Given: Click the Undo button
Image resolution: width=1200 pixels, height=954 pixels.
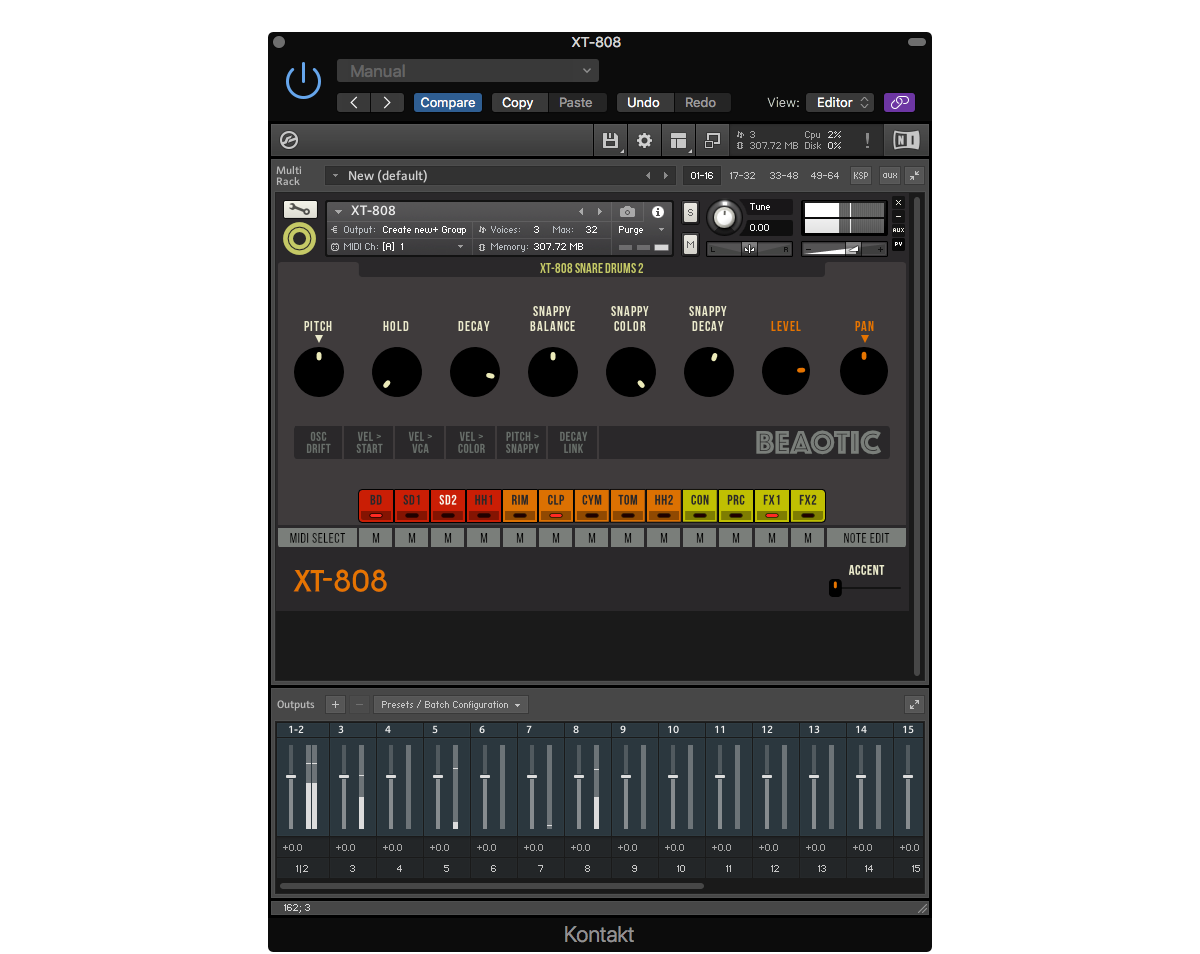Looking at the screenshot, I should (x=643, y=103).
